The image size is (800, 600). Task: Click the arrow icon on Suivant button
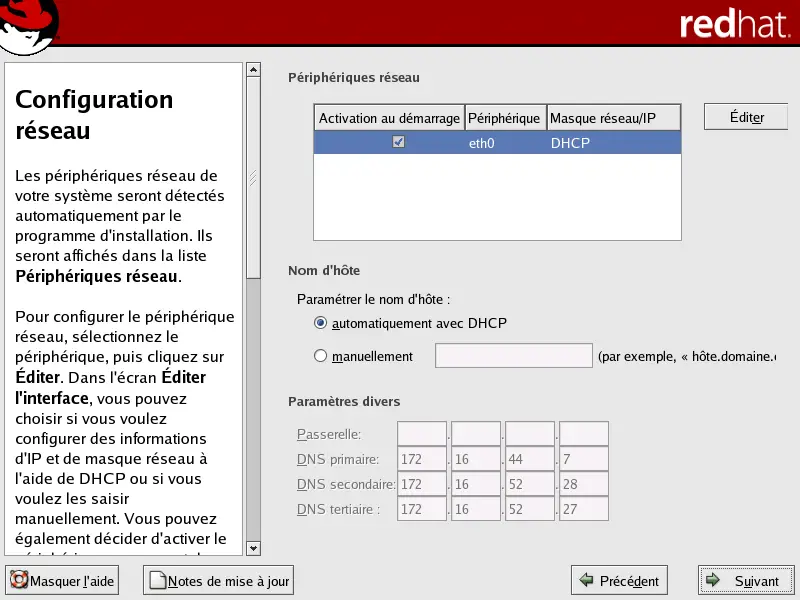tap(712, 580)
